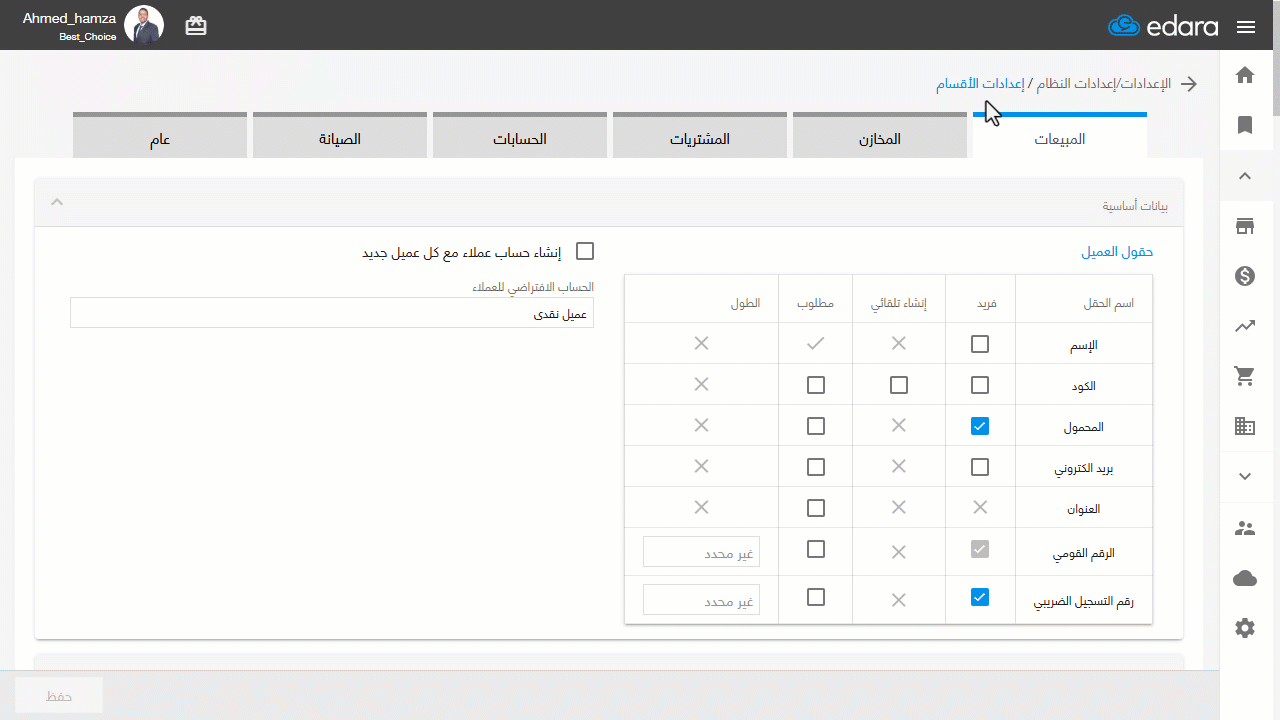
Task: Click the gift icon in top bar
Action: [x=196, y=26]
